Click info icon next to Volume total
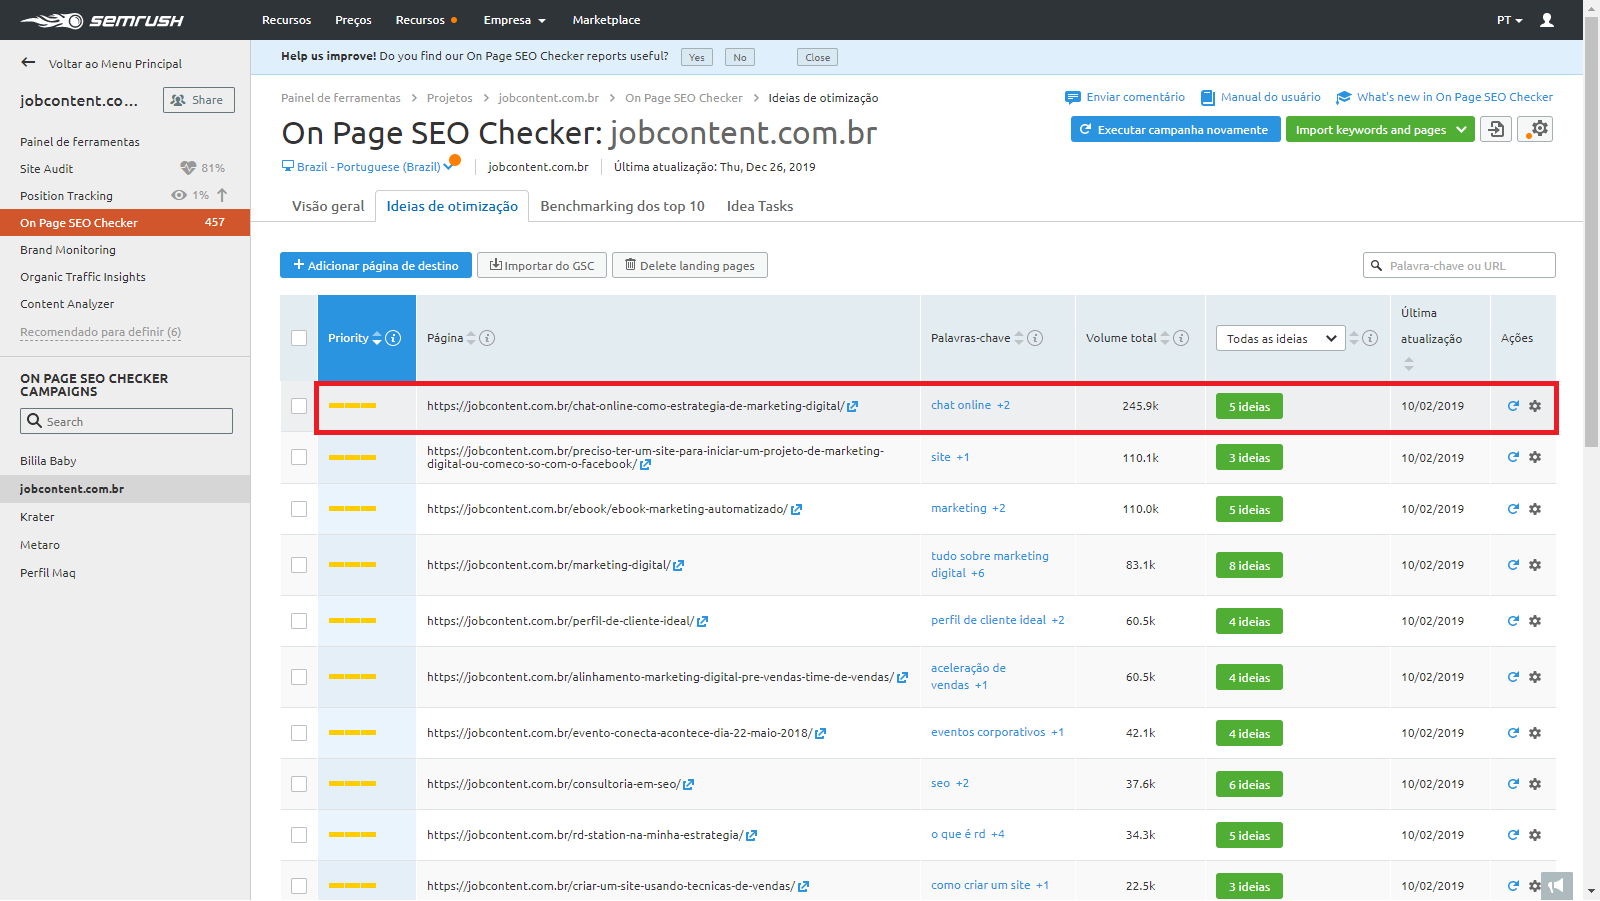 (1181, 338)
